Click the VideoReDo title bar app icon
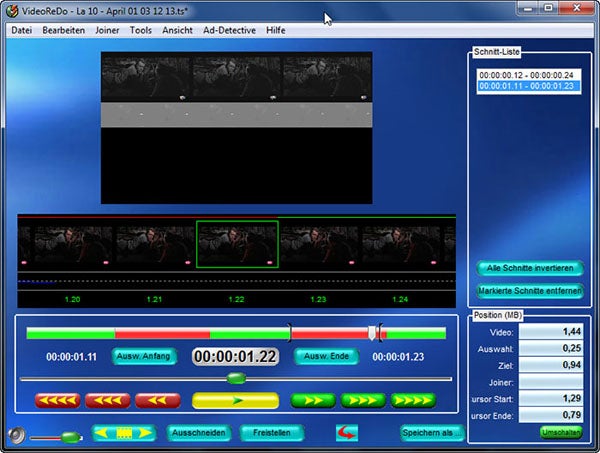Screen dimensions: 600x453 (x=12, y=11)
